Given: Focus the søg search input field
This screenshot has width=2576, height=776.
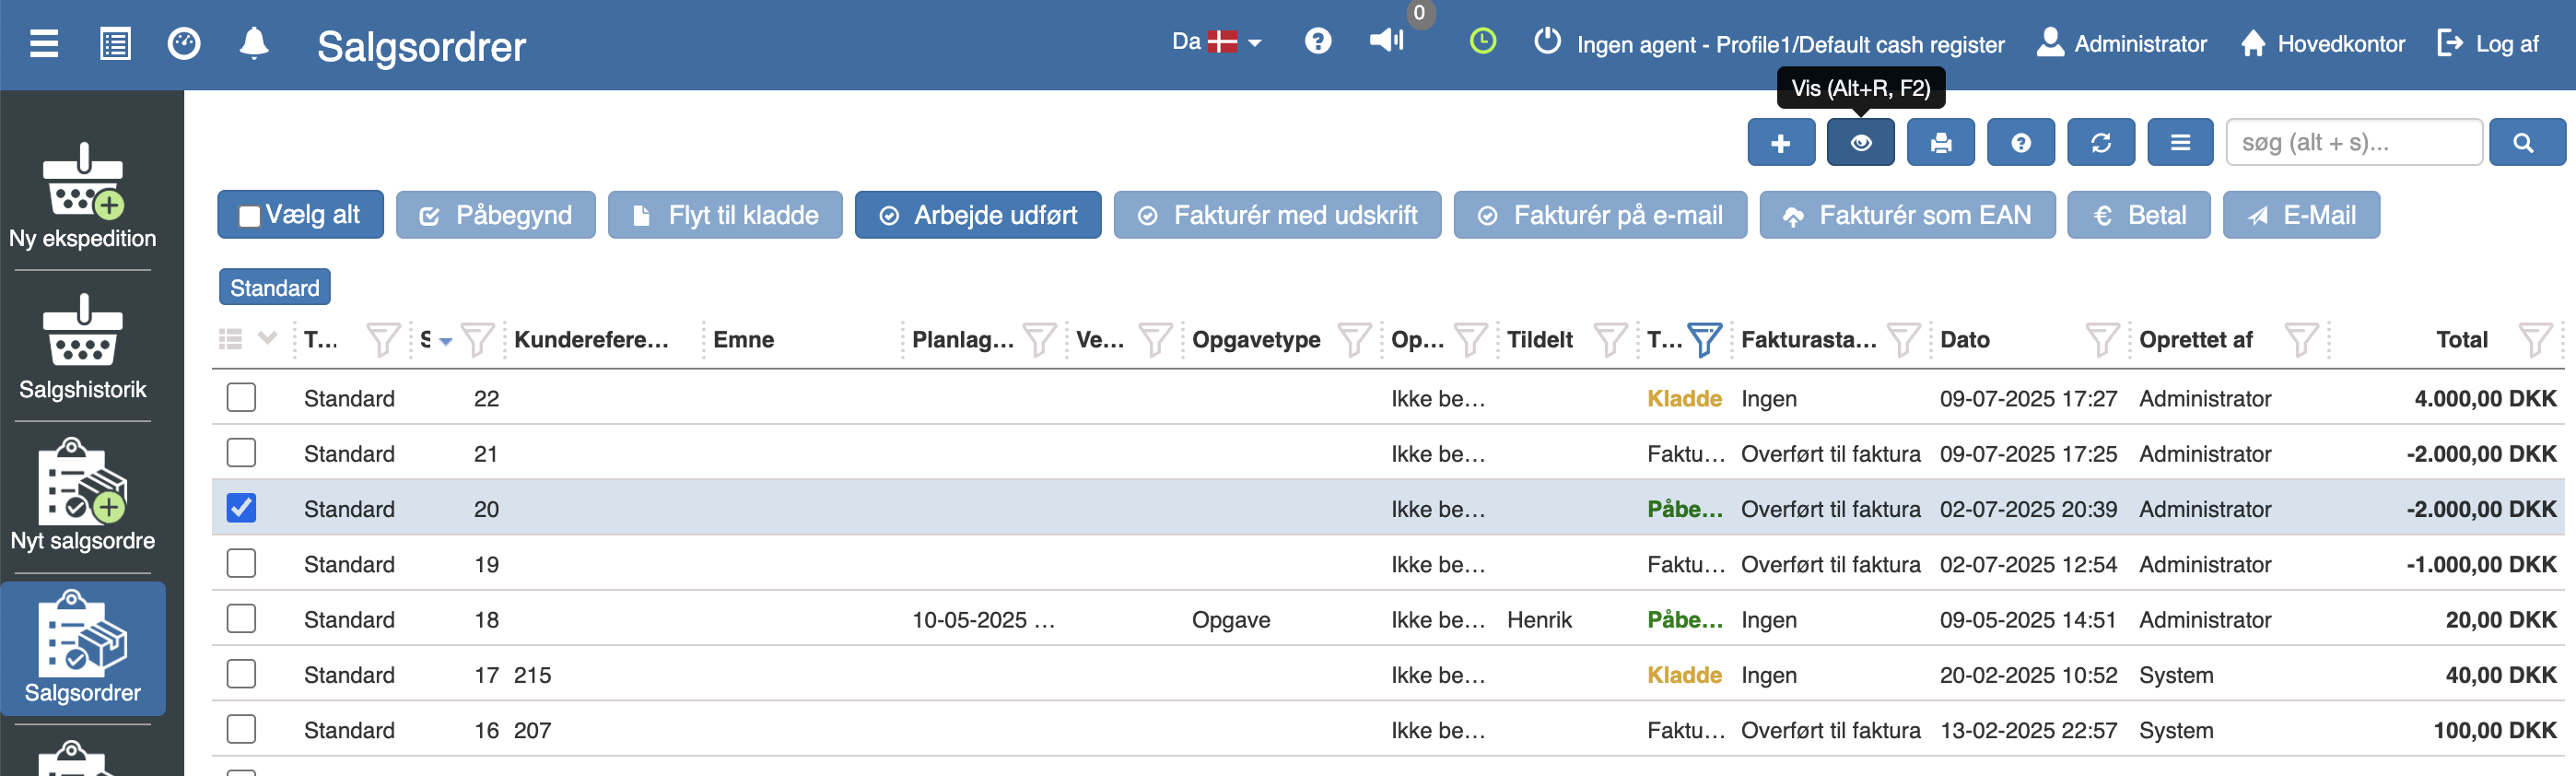Looking at the screenshot, I should (2353, 143).
